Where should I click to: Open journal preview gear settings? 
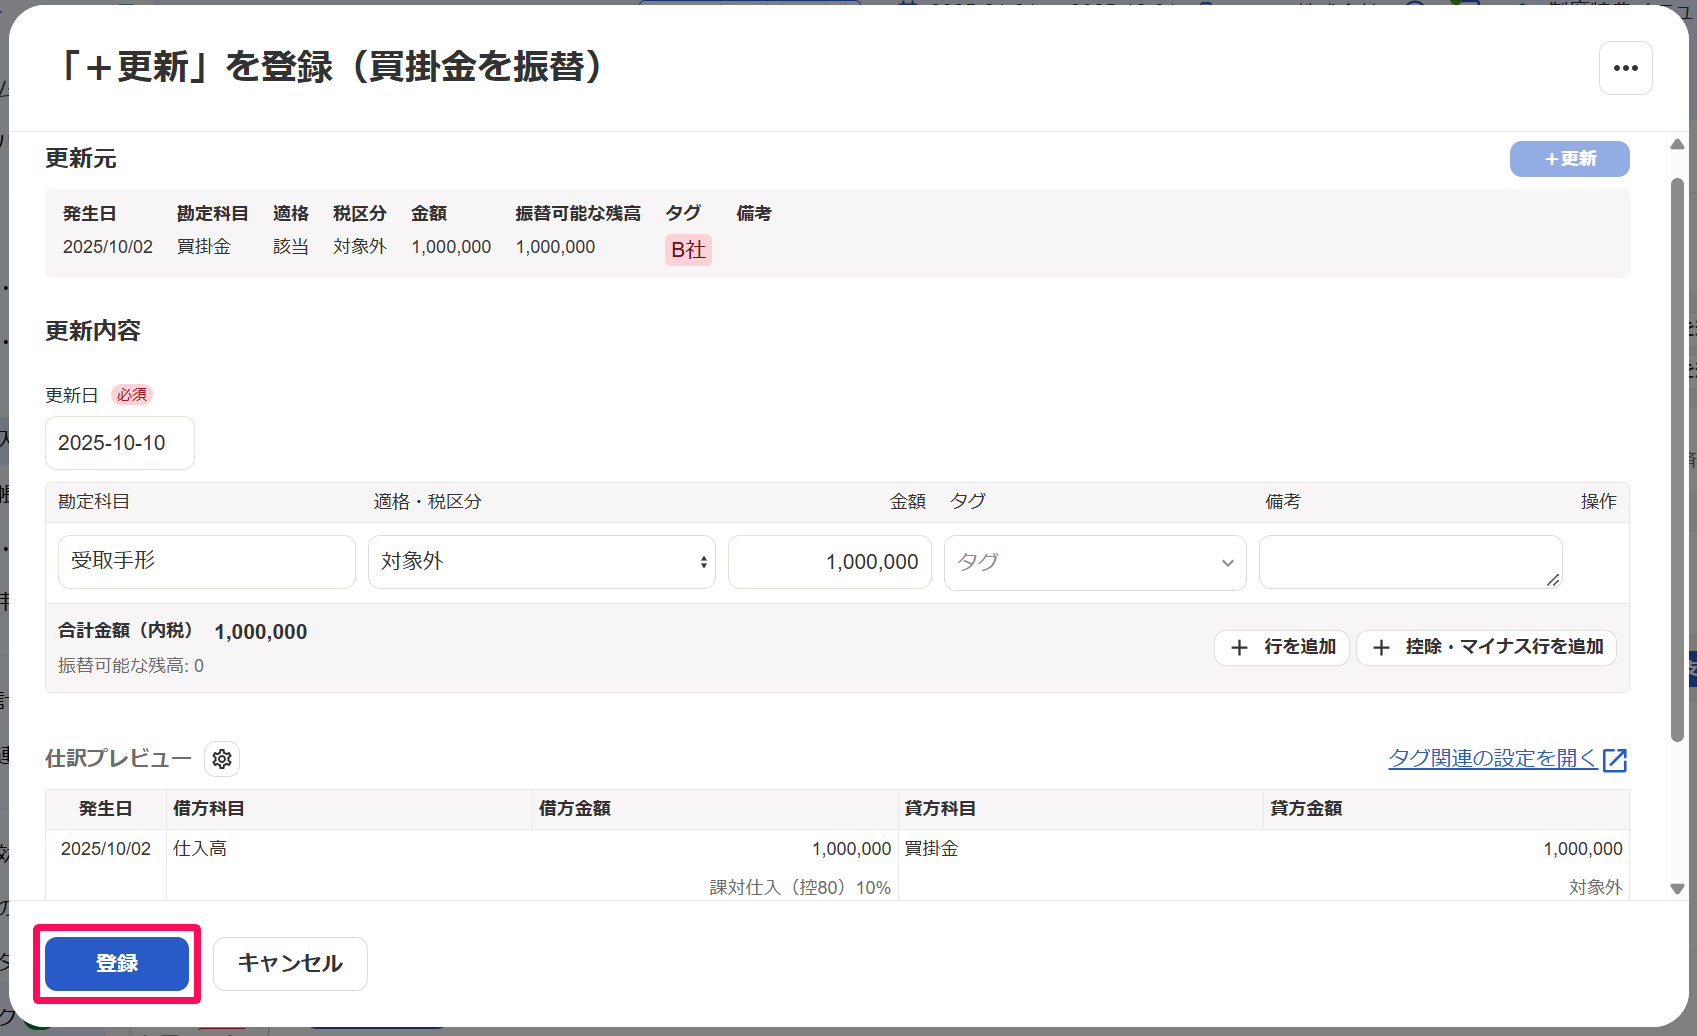(222, 759)
